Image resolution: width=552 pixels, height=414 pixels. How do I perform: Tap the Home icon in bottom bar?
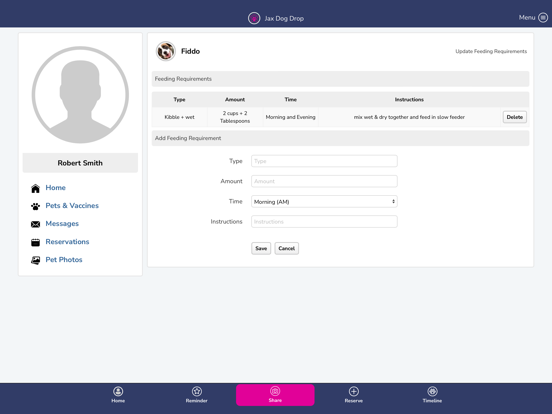tap(118, 391)
